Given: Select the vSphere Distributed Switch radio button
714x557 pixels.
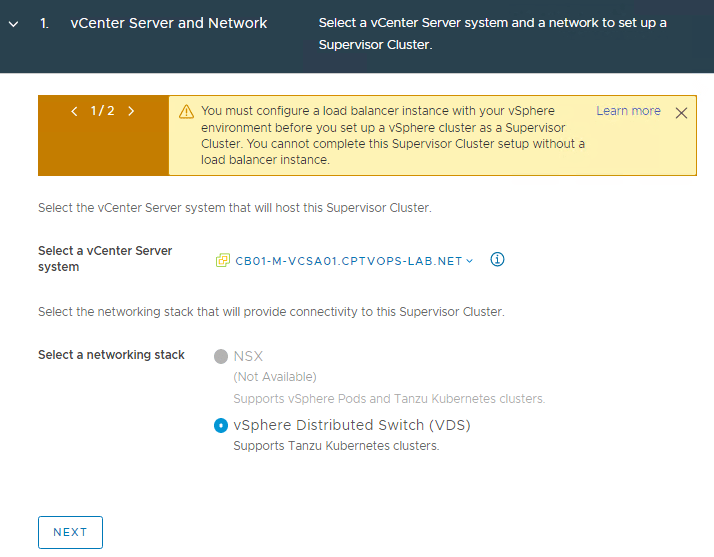Looking at the screenshot, I should (x=221, y=426).
